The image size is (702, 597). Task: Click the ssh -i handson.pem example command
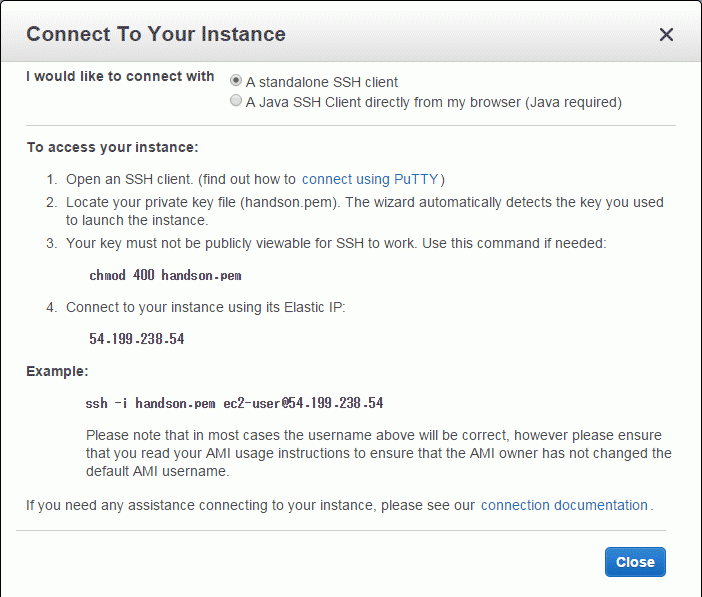coord(234,403)
